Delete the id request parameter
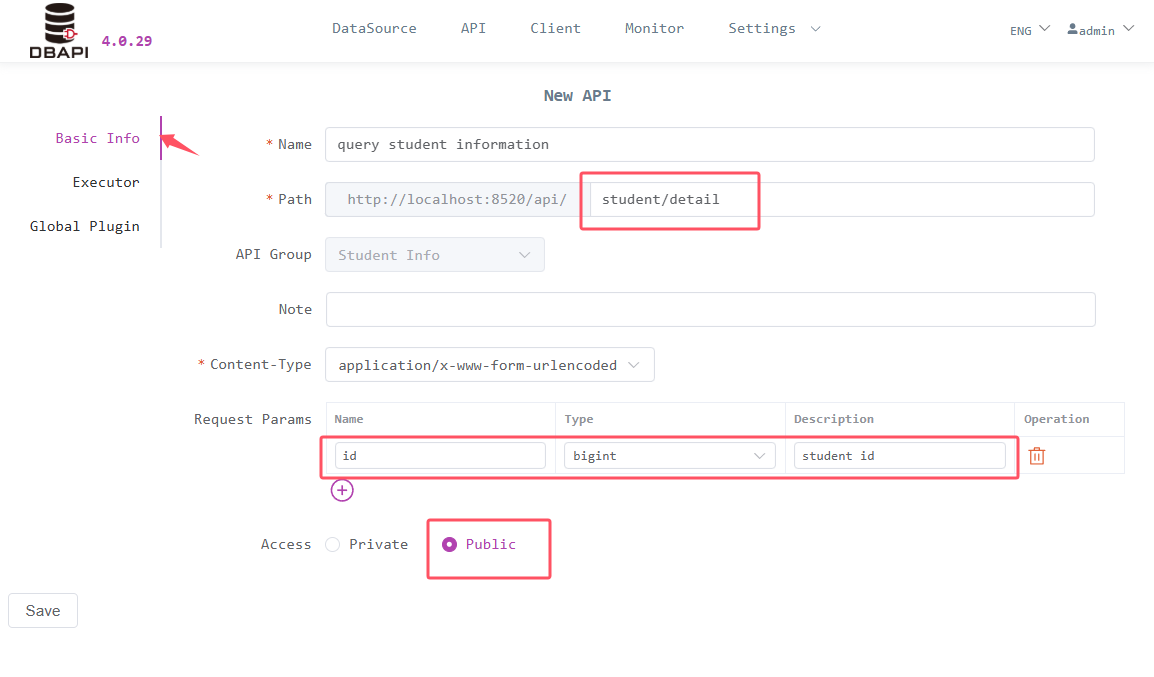The height and width of the screenshot is (677, 1154). point(1036,455)
